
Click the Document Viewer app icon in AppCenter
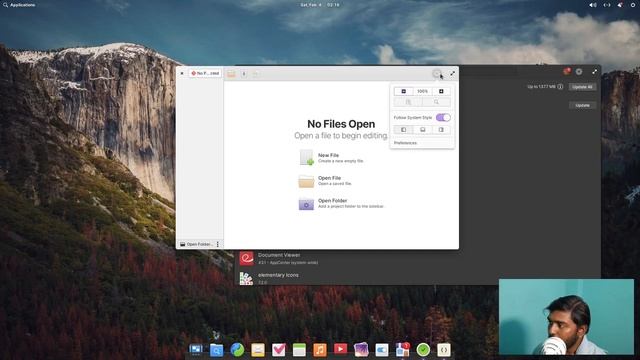click(247, 258)
